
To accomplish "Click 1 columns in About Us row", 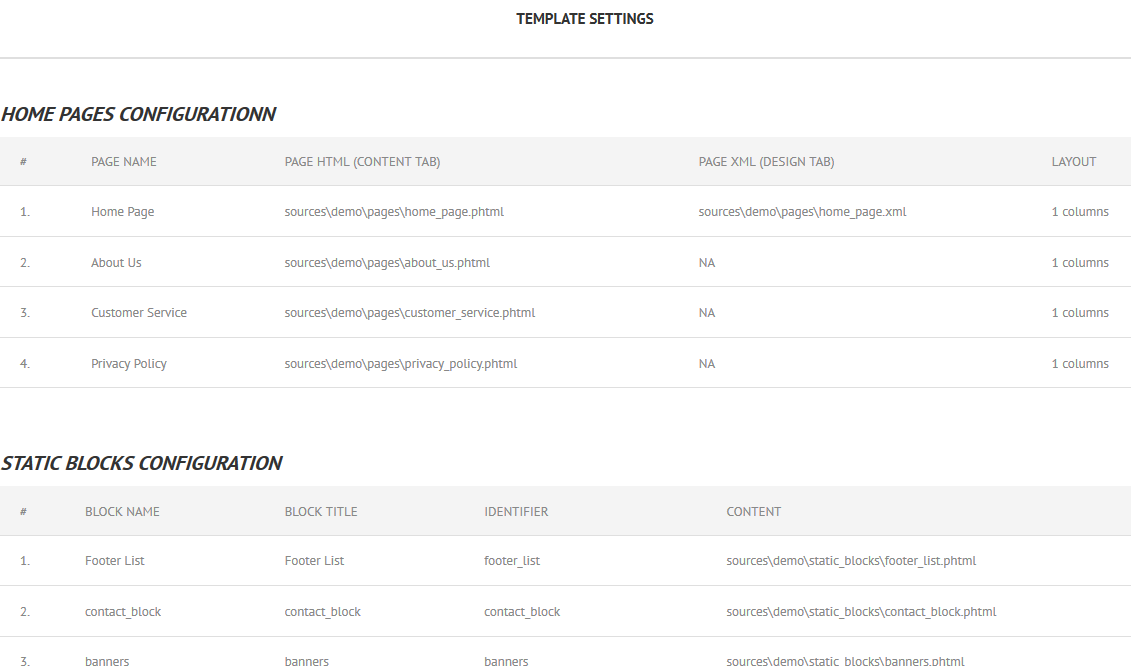I will (x=1080, y=263).
